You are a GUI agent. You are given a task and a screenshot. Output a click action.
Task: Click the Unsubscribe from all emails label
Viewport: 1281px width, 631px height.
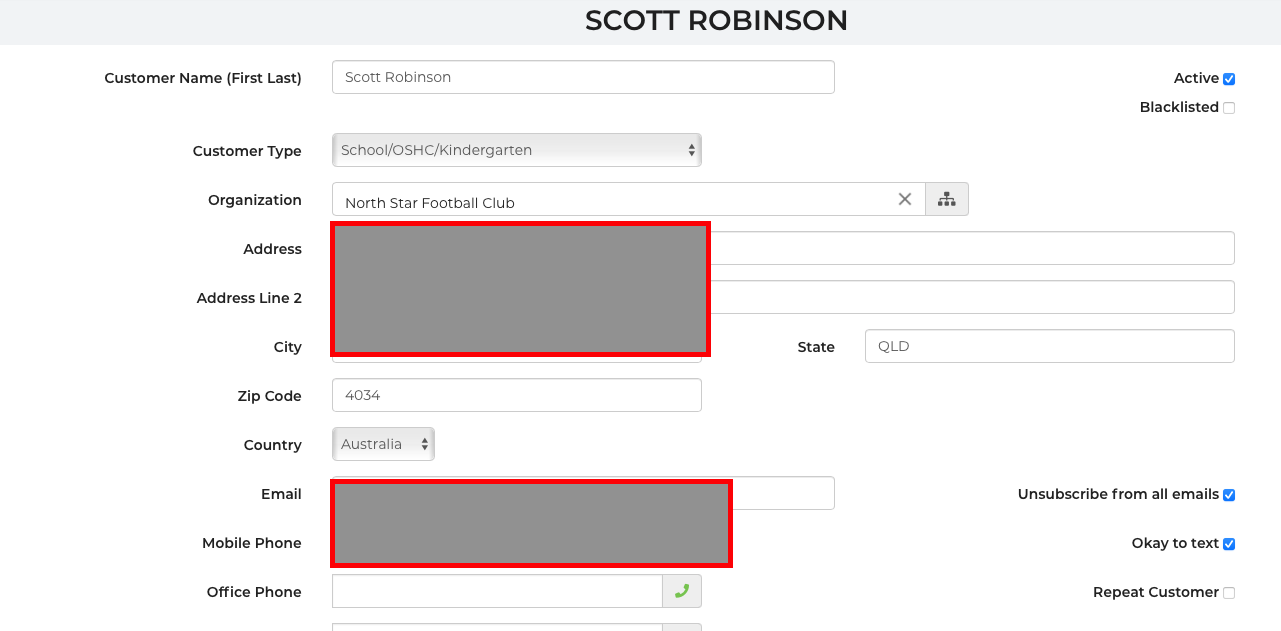(x=1117, y=494)
